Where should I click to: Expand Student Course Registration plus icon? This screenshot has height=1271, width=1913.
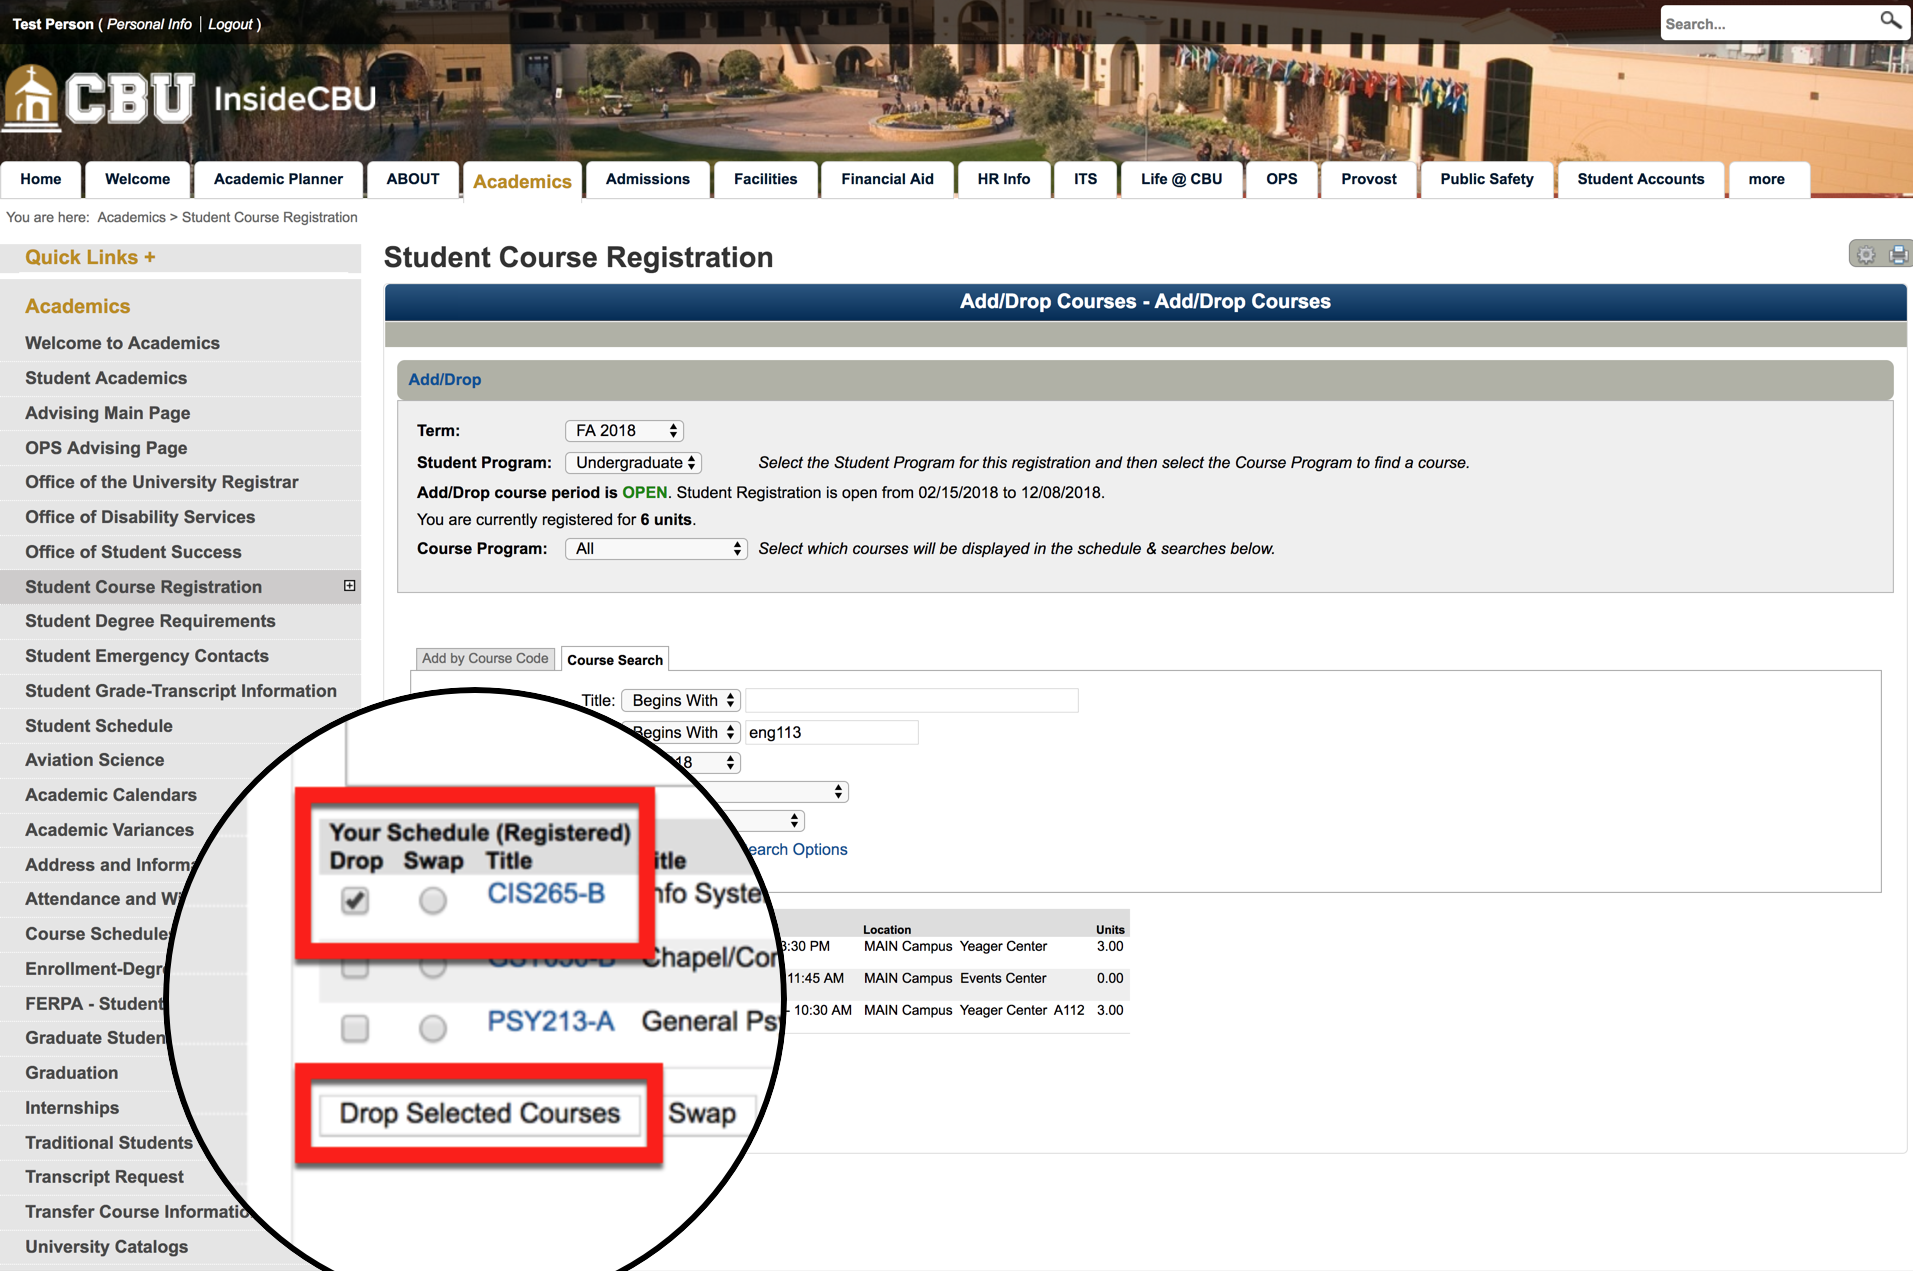pos(349,586)
